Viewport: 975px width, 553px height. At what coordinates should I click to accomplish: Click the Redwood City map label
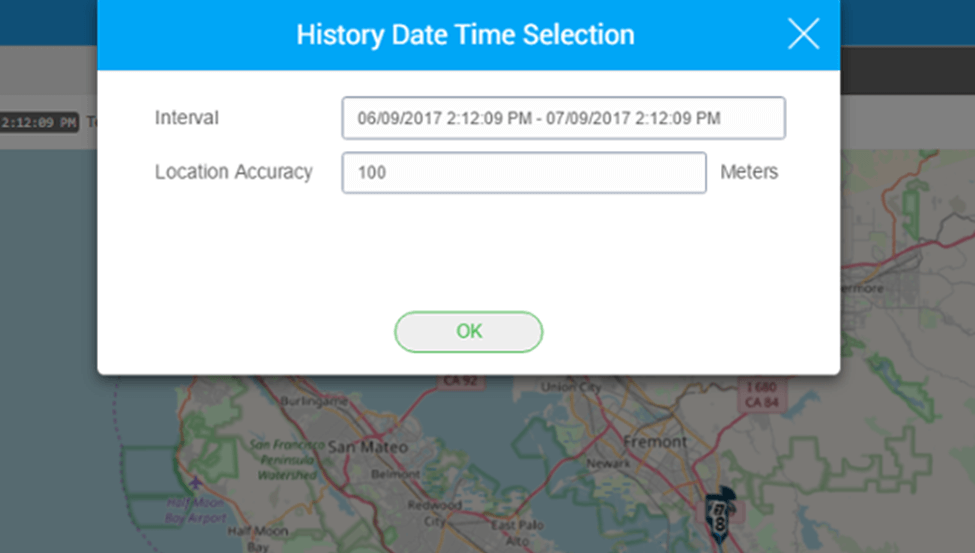coord(435,513)
